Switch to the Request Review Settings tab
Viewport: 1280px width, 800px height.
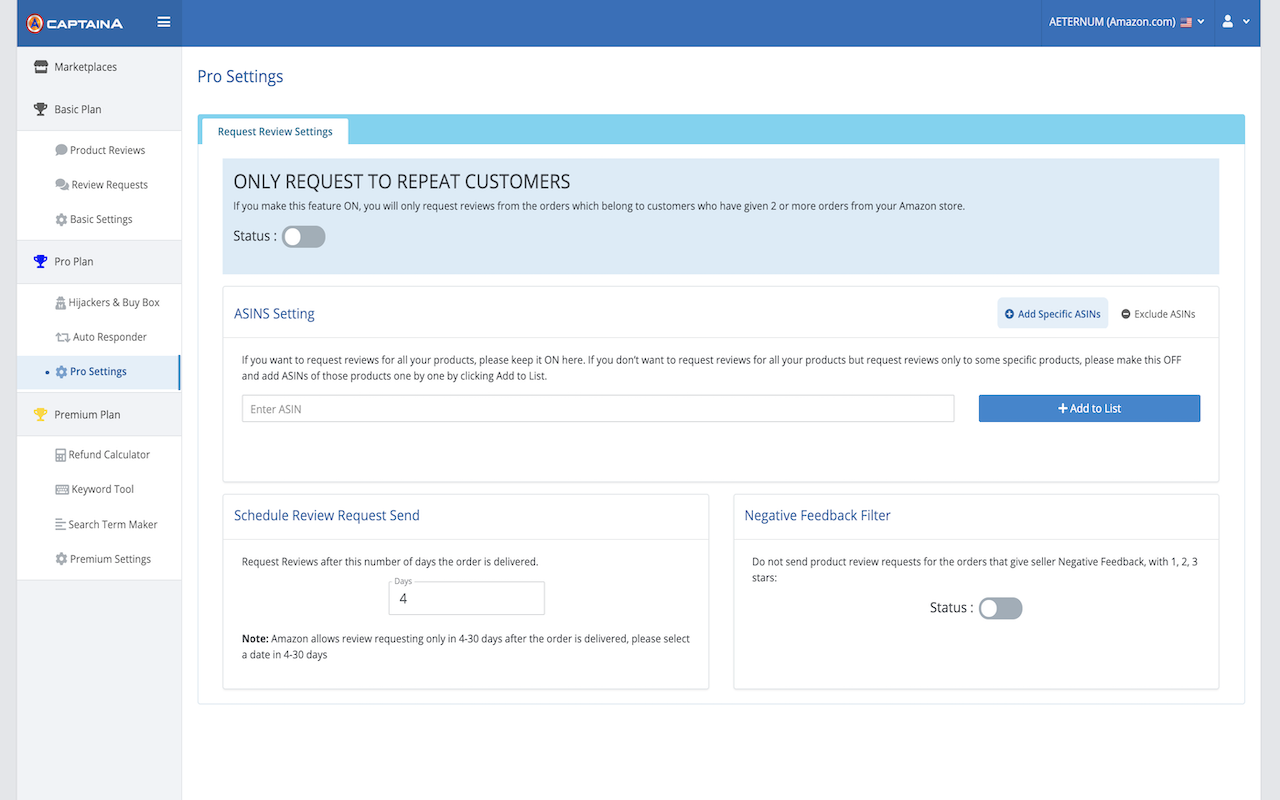274,130
